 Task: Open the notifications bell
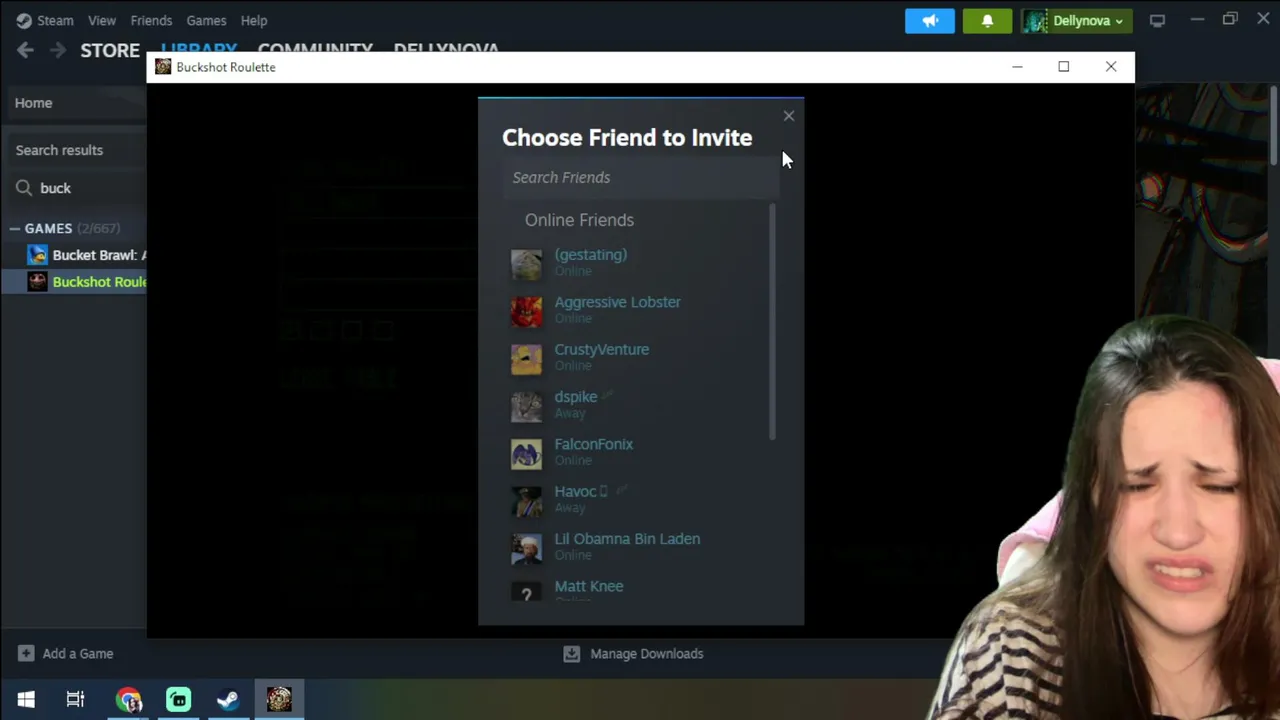click(x=987, y=20)
